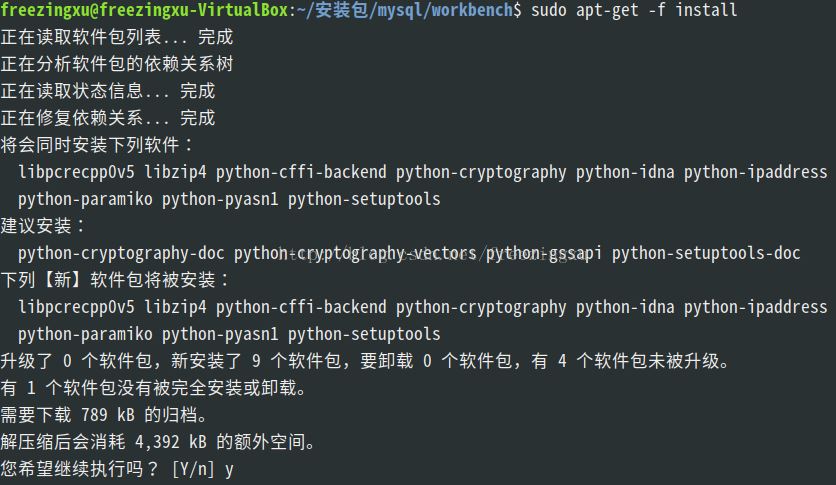Click the 正在分析软件包的依赖关系树 line
The image size is (836, 485).
116,64
